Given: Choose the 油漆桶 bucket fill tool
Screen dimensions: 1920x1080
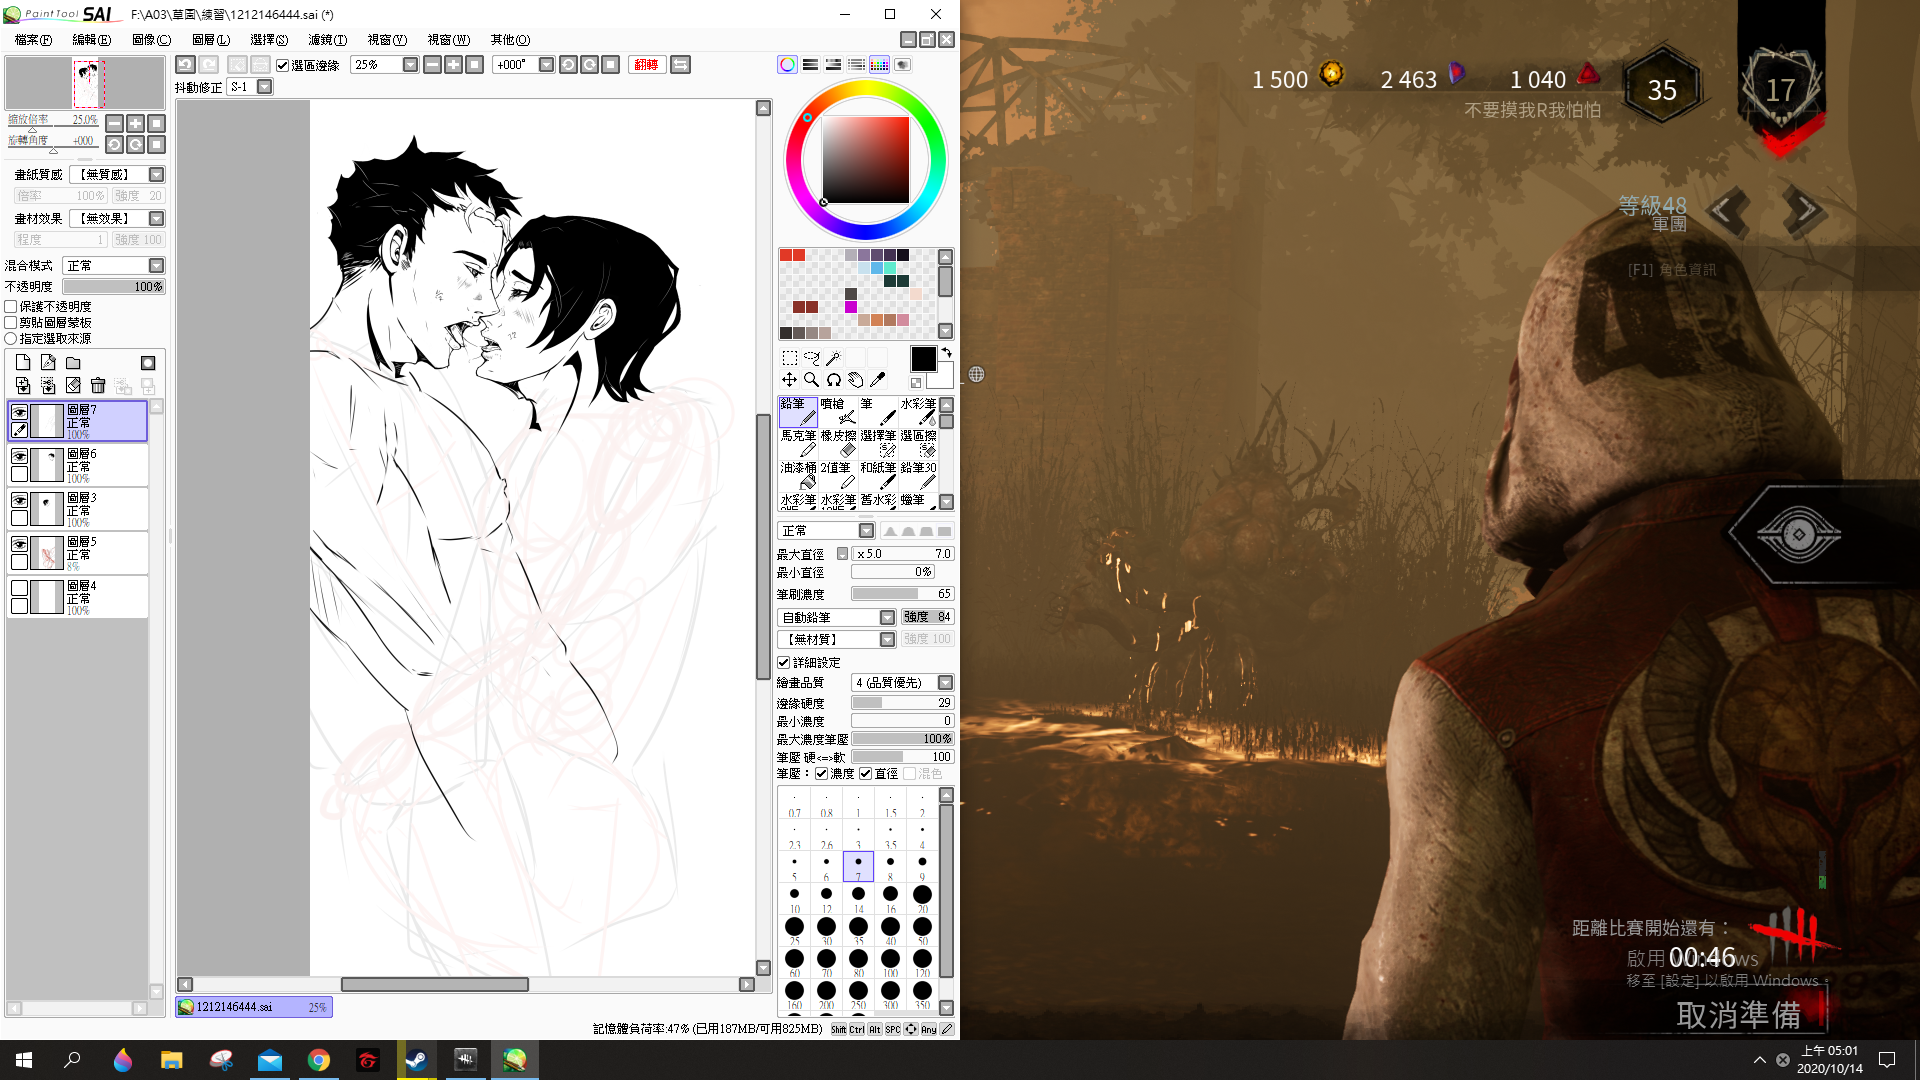Looking at the screenshot, I should tap(798, 476).
